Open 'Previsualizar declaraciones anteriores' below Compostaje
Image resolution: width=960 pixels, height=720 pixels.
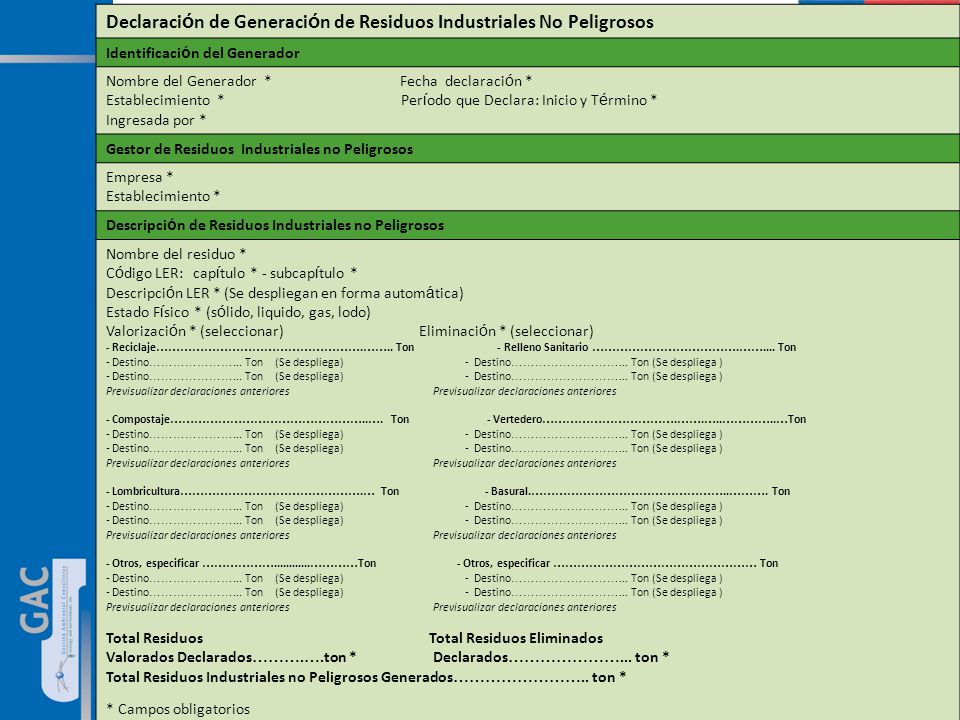198,463
